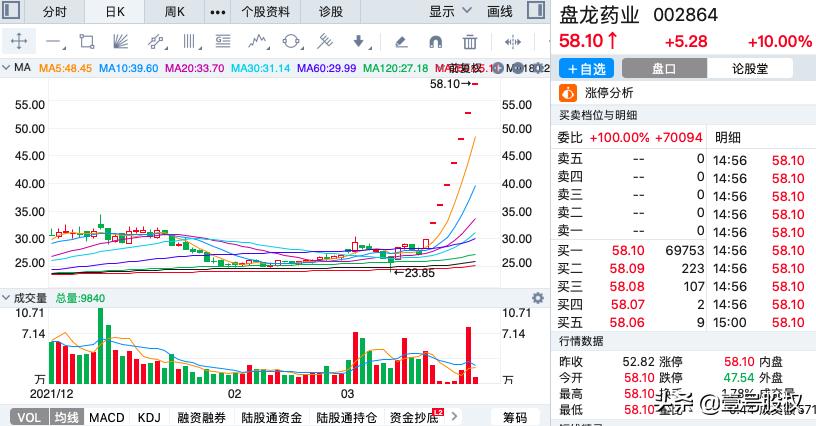Click the 明细 details header
The width and height of the screenshot is (816, 426).
(728, 137)
